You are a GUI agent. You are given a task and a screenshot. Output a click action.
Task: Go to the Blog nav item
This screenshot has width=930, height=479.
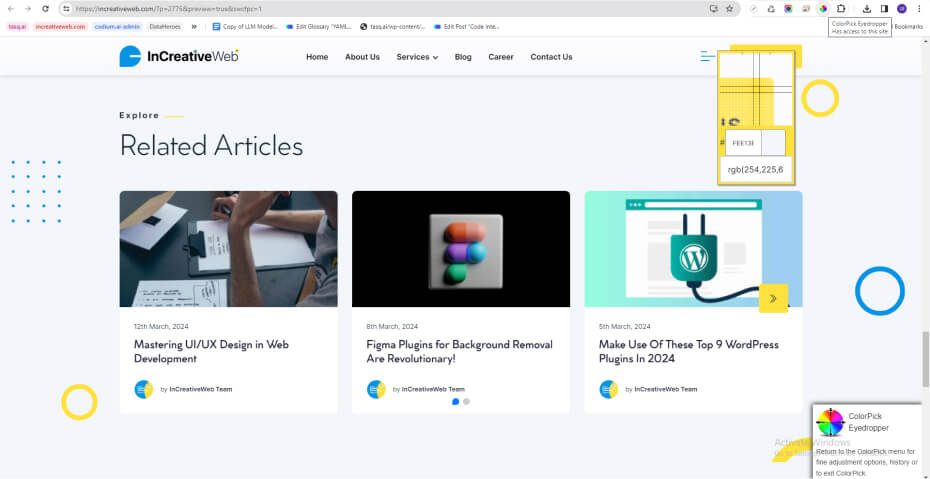(463, 57)
